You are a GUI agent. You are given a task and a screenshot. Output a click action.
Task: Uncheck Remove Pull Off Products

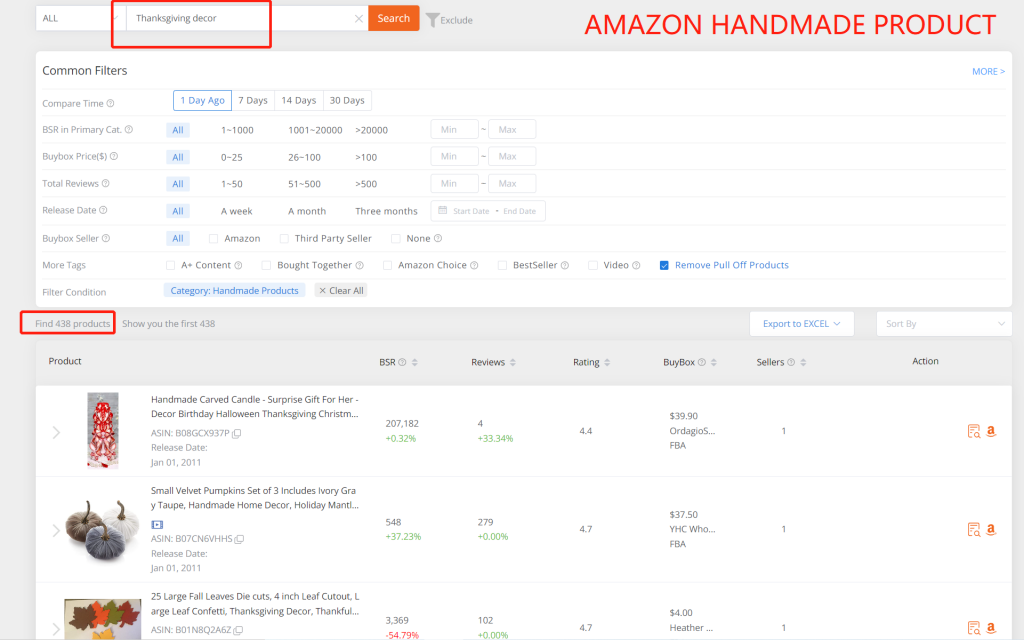tap(664, 265)
